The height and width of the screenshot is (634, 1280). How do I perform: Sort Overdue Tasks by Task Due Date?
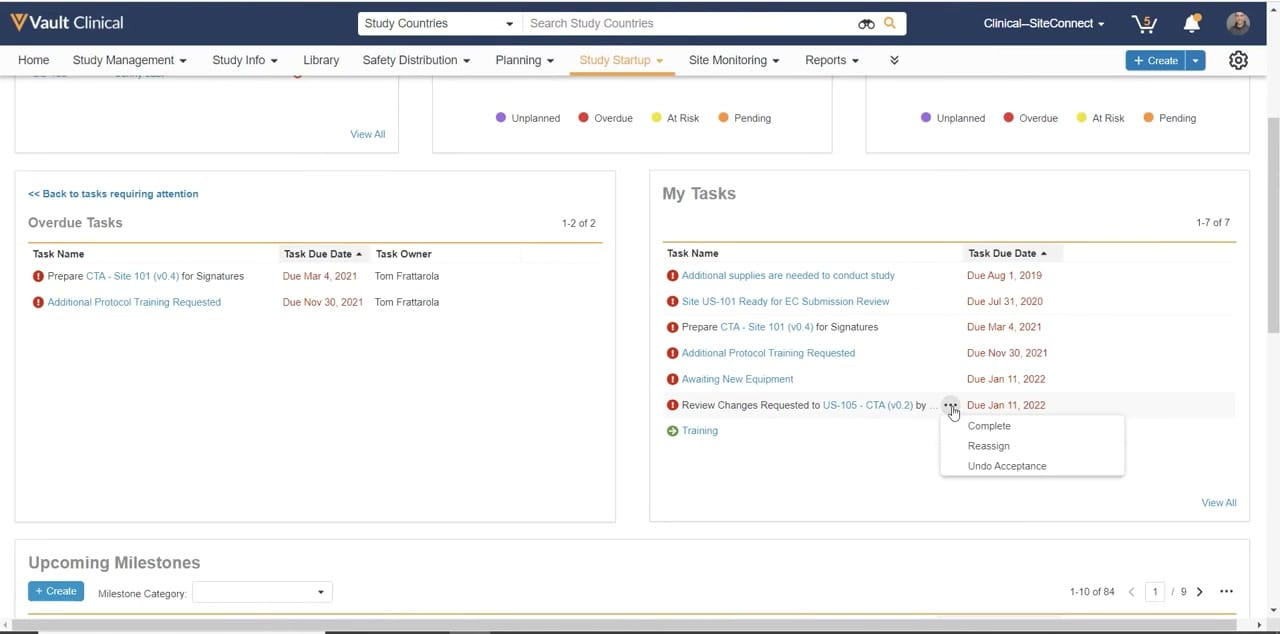[x=323, y=254]
